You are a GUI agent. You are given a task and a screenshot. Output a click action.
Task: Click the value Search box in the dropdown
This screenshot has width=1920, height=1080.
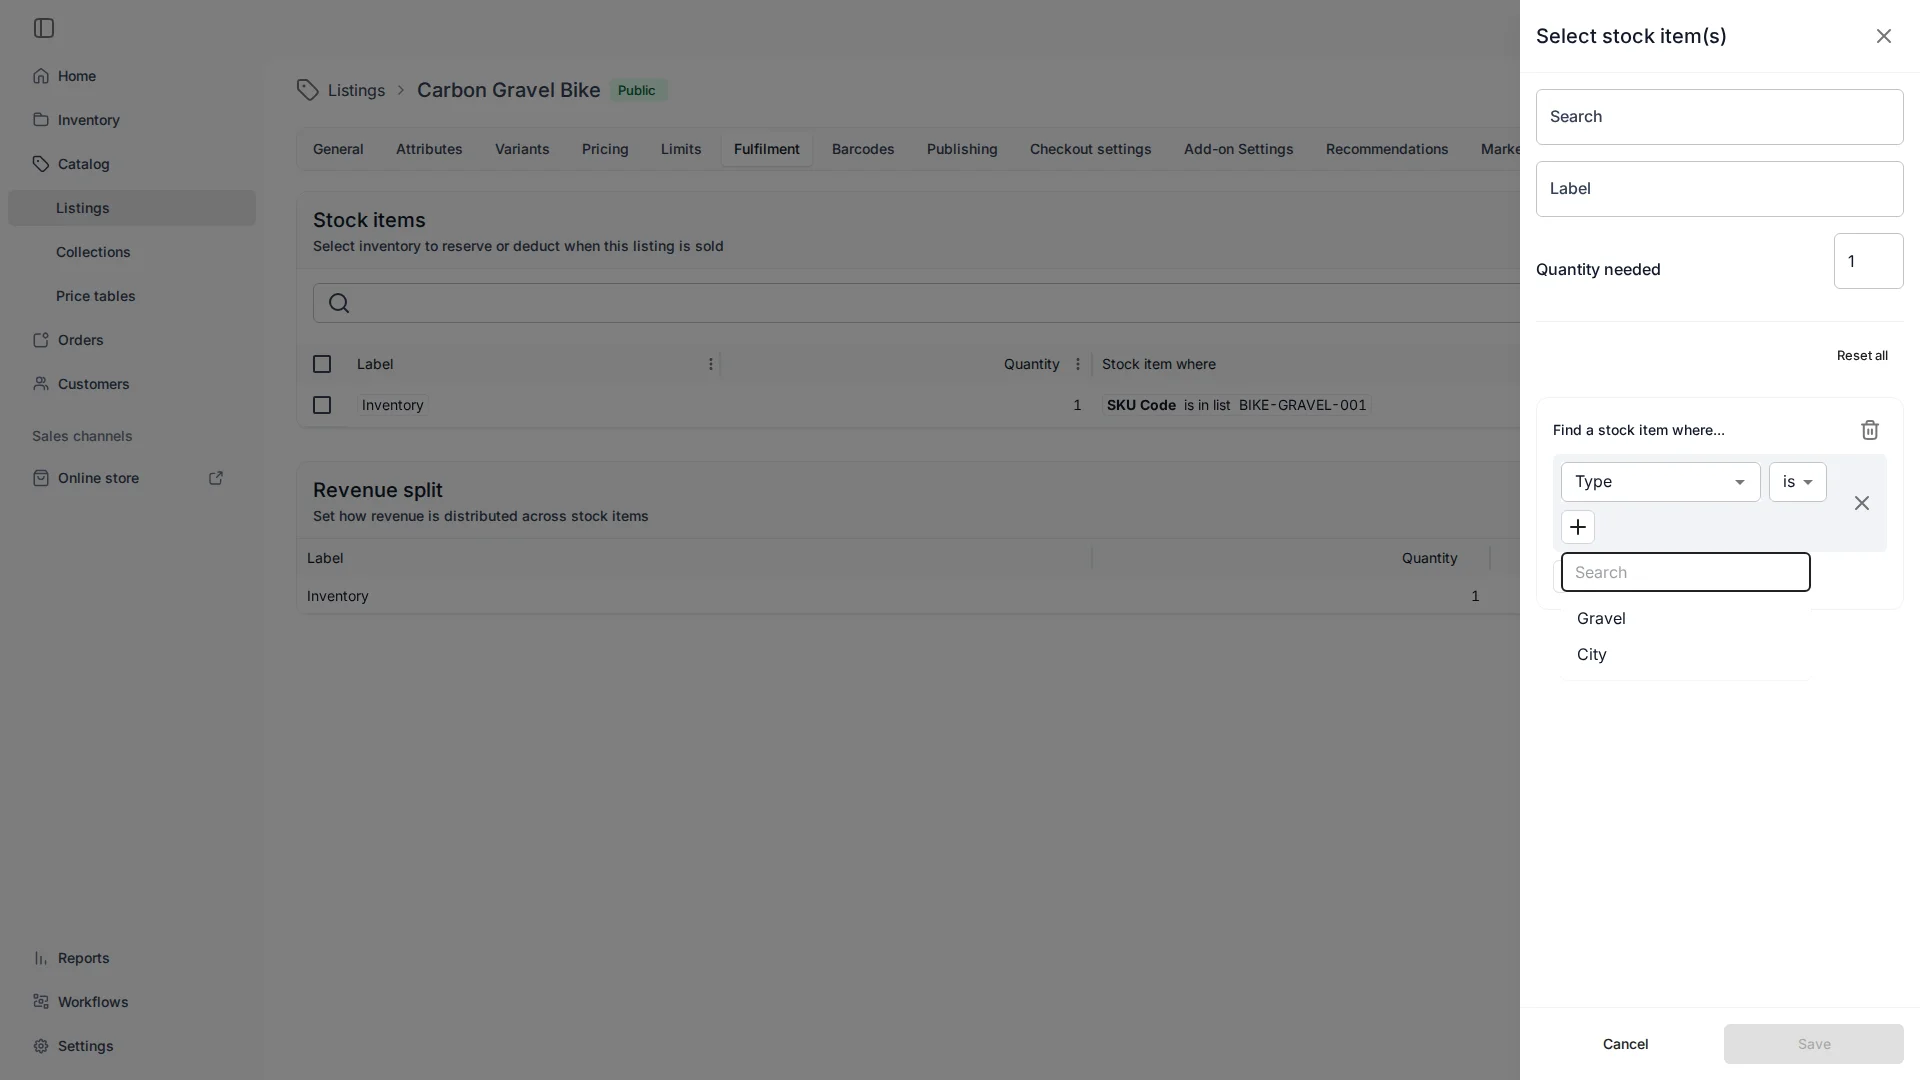click(x=1686, y=572)
